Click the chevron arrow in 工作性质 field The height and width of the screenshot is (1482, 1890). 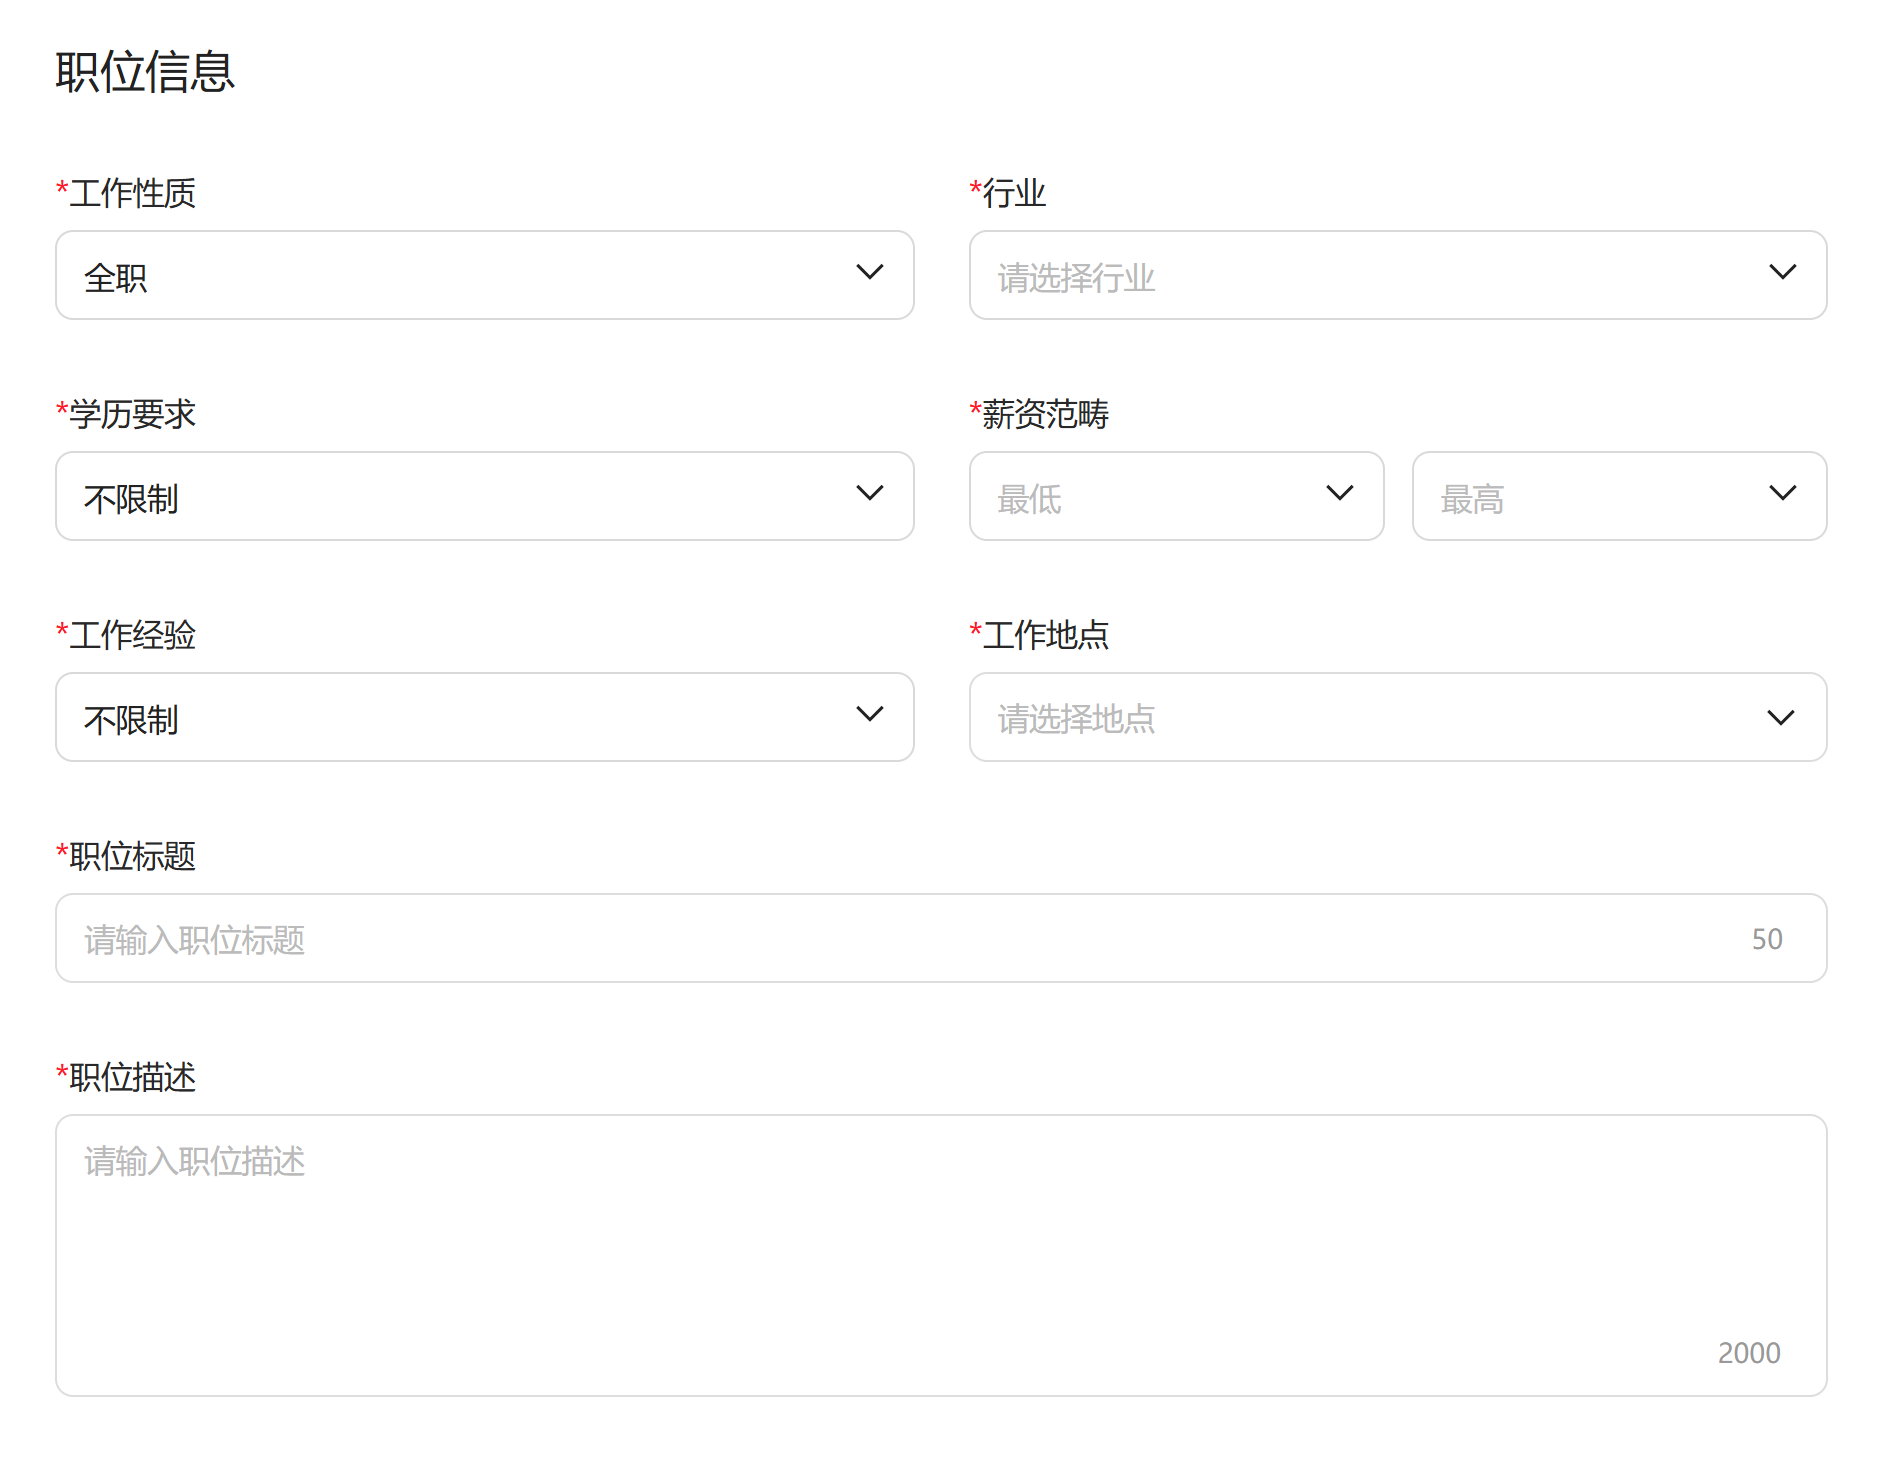click(869, 273)
